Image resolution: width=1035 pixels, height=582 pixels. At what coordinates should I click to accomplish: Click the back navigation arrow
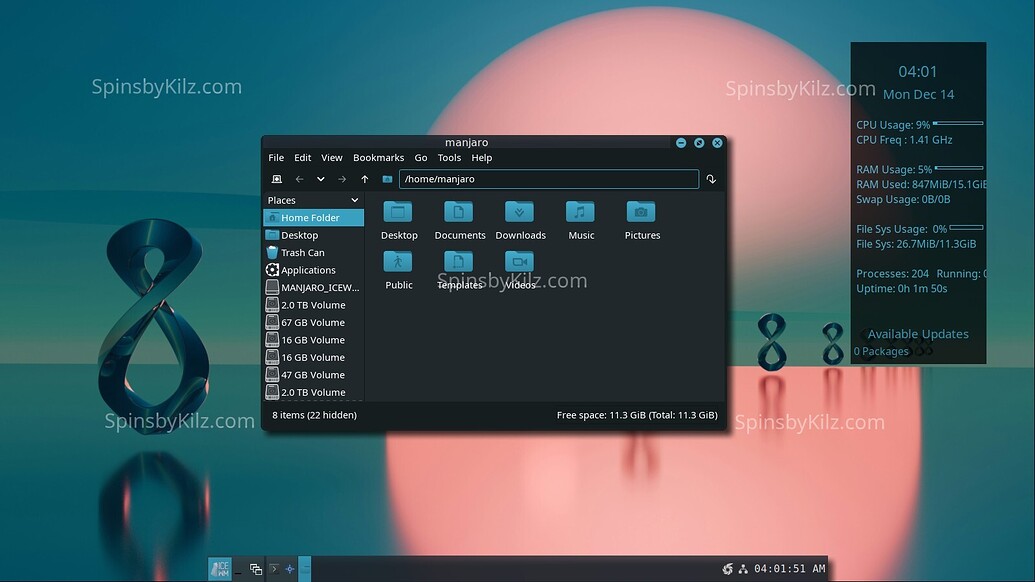pyautogui.click(x=299, y=179)
